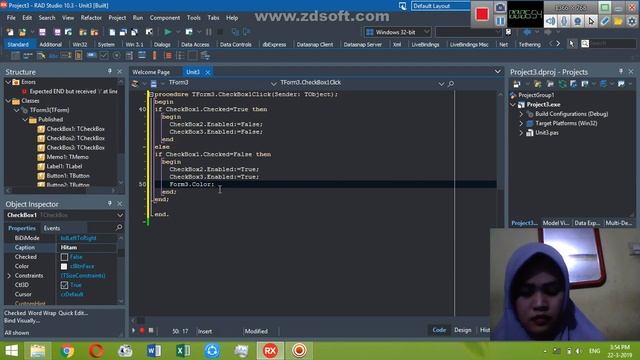
Task: Click the recorder screenshot camera icon
Action: (x=500, y=7)
